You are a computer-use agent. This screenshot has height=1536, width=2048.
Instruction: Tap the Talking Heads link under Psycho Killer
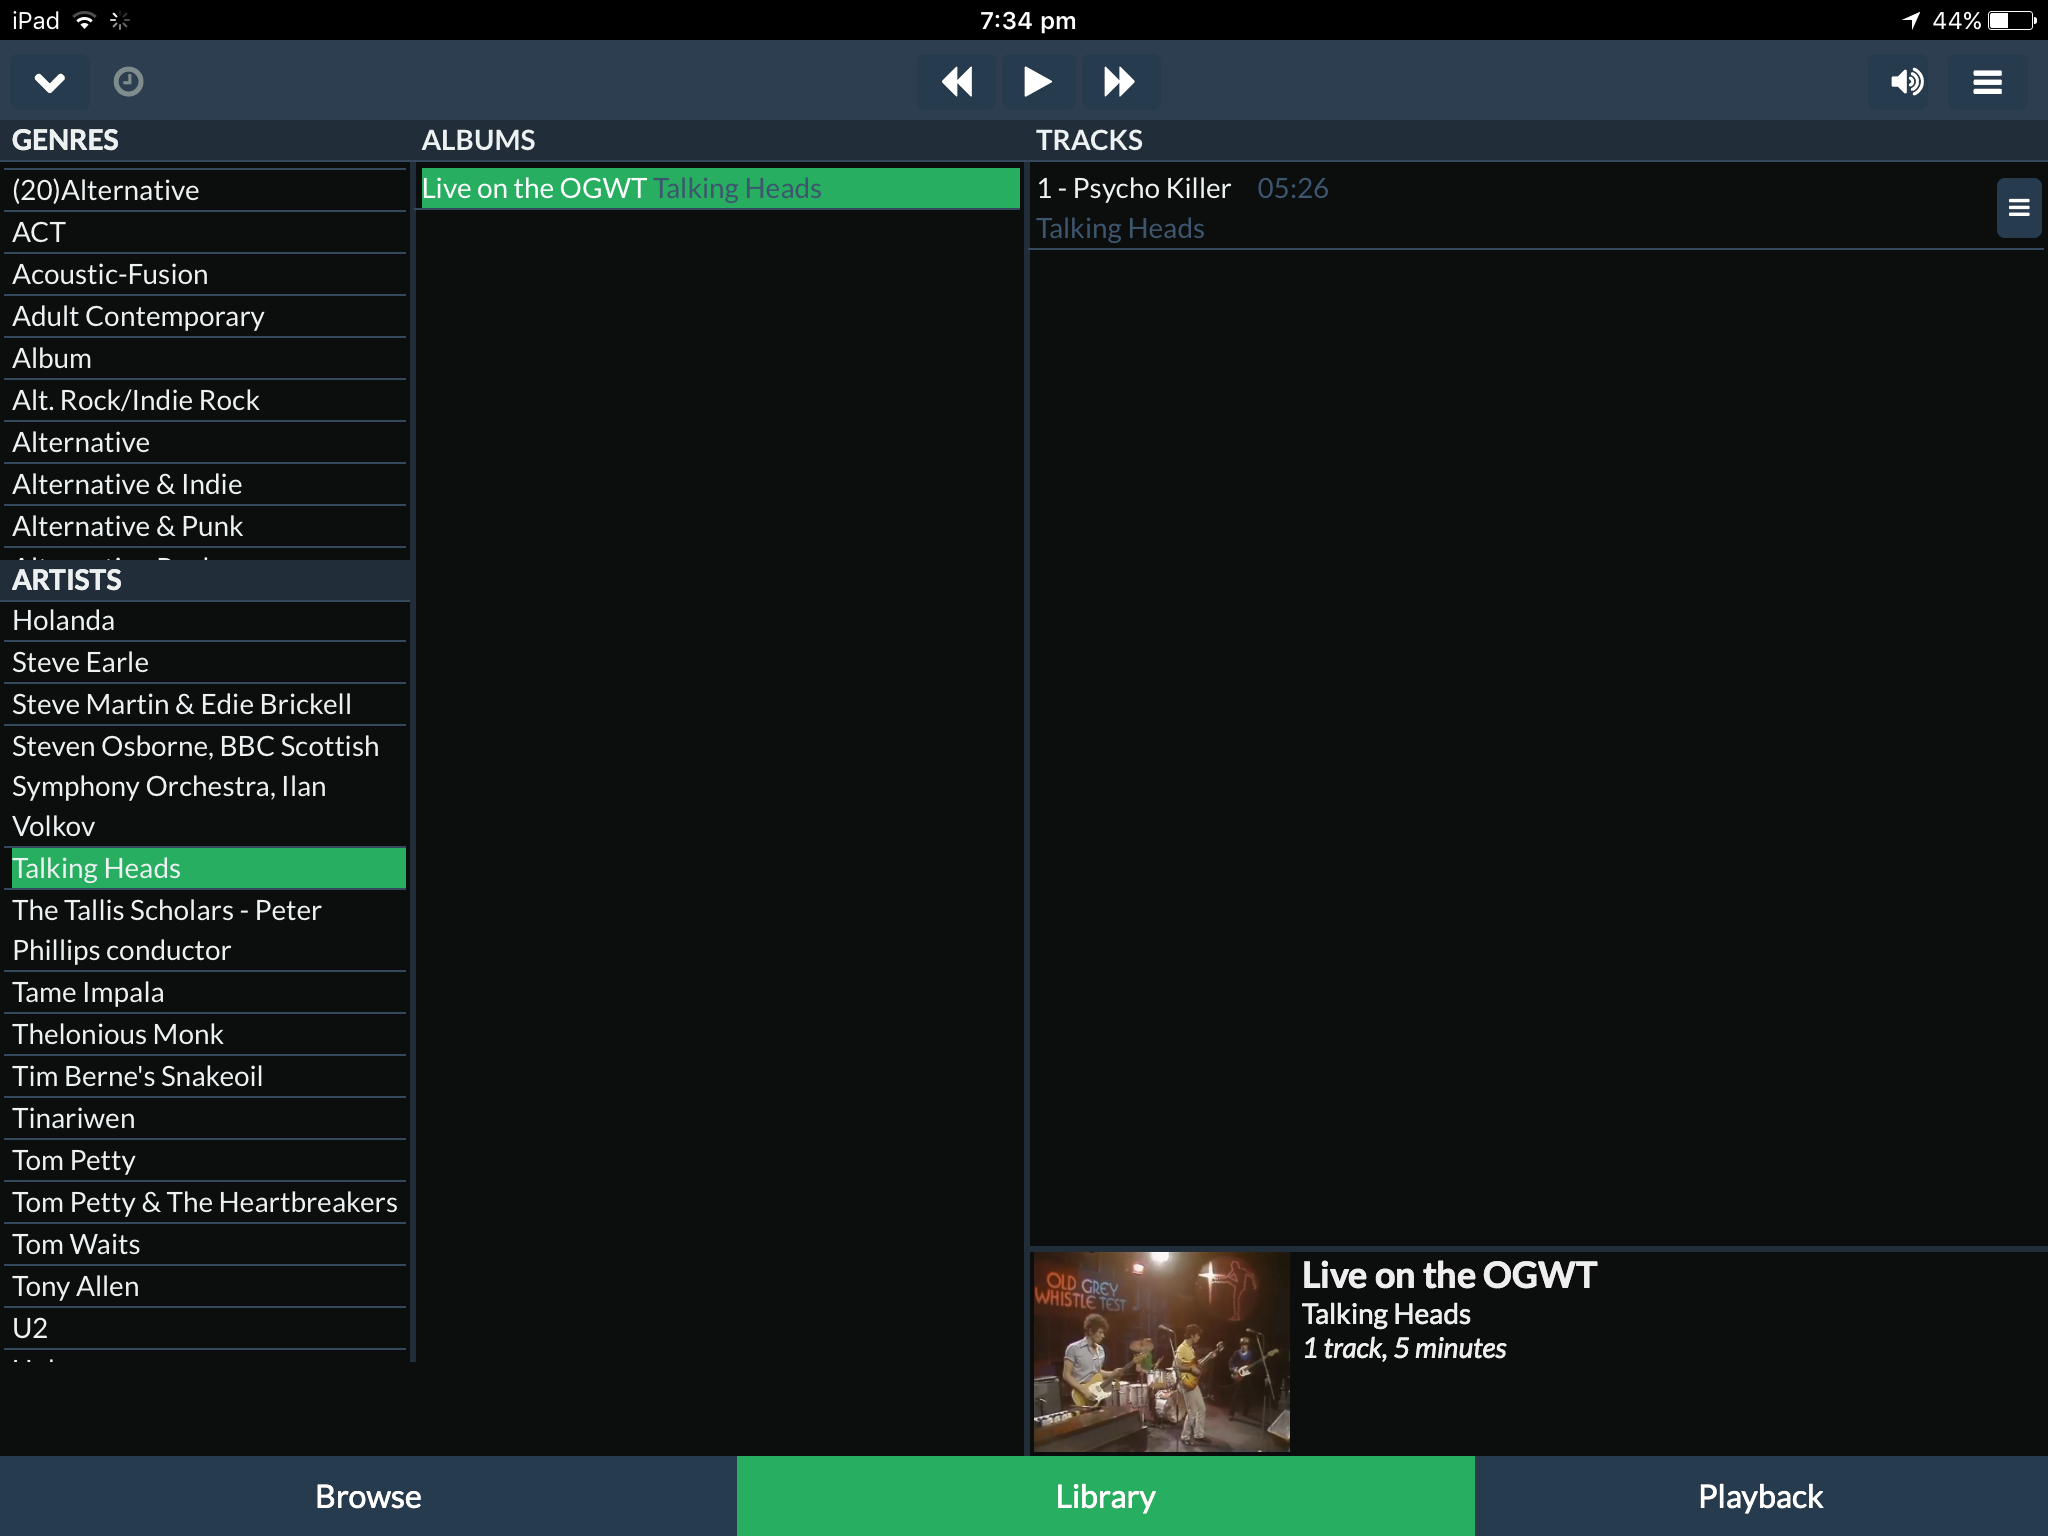pos(1120,229)
